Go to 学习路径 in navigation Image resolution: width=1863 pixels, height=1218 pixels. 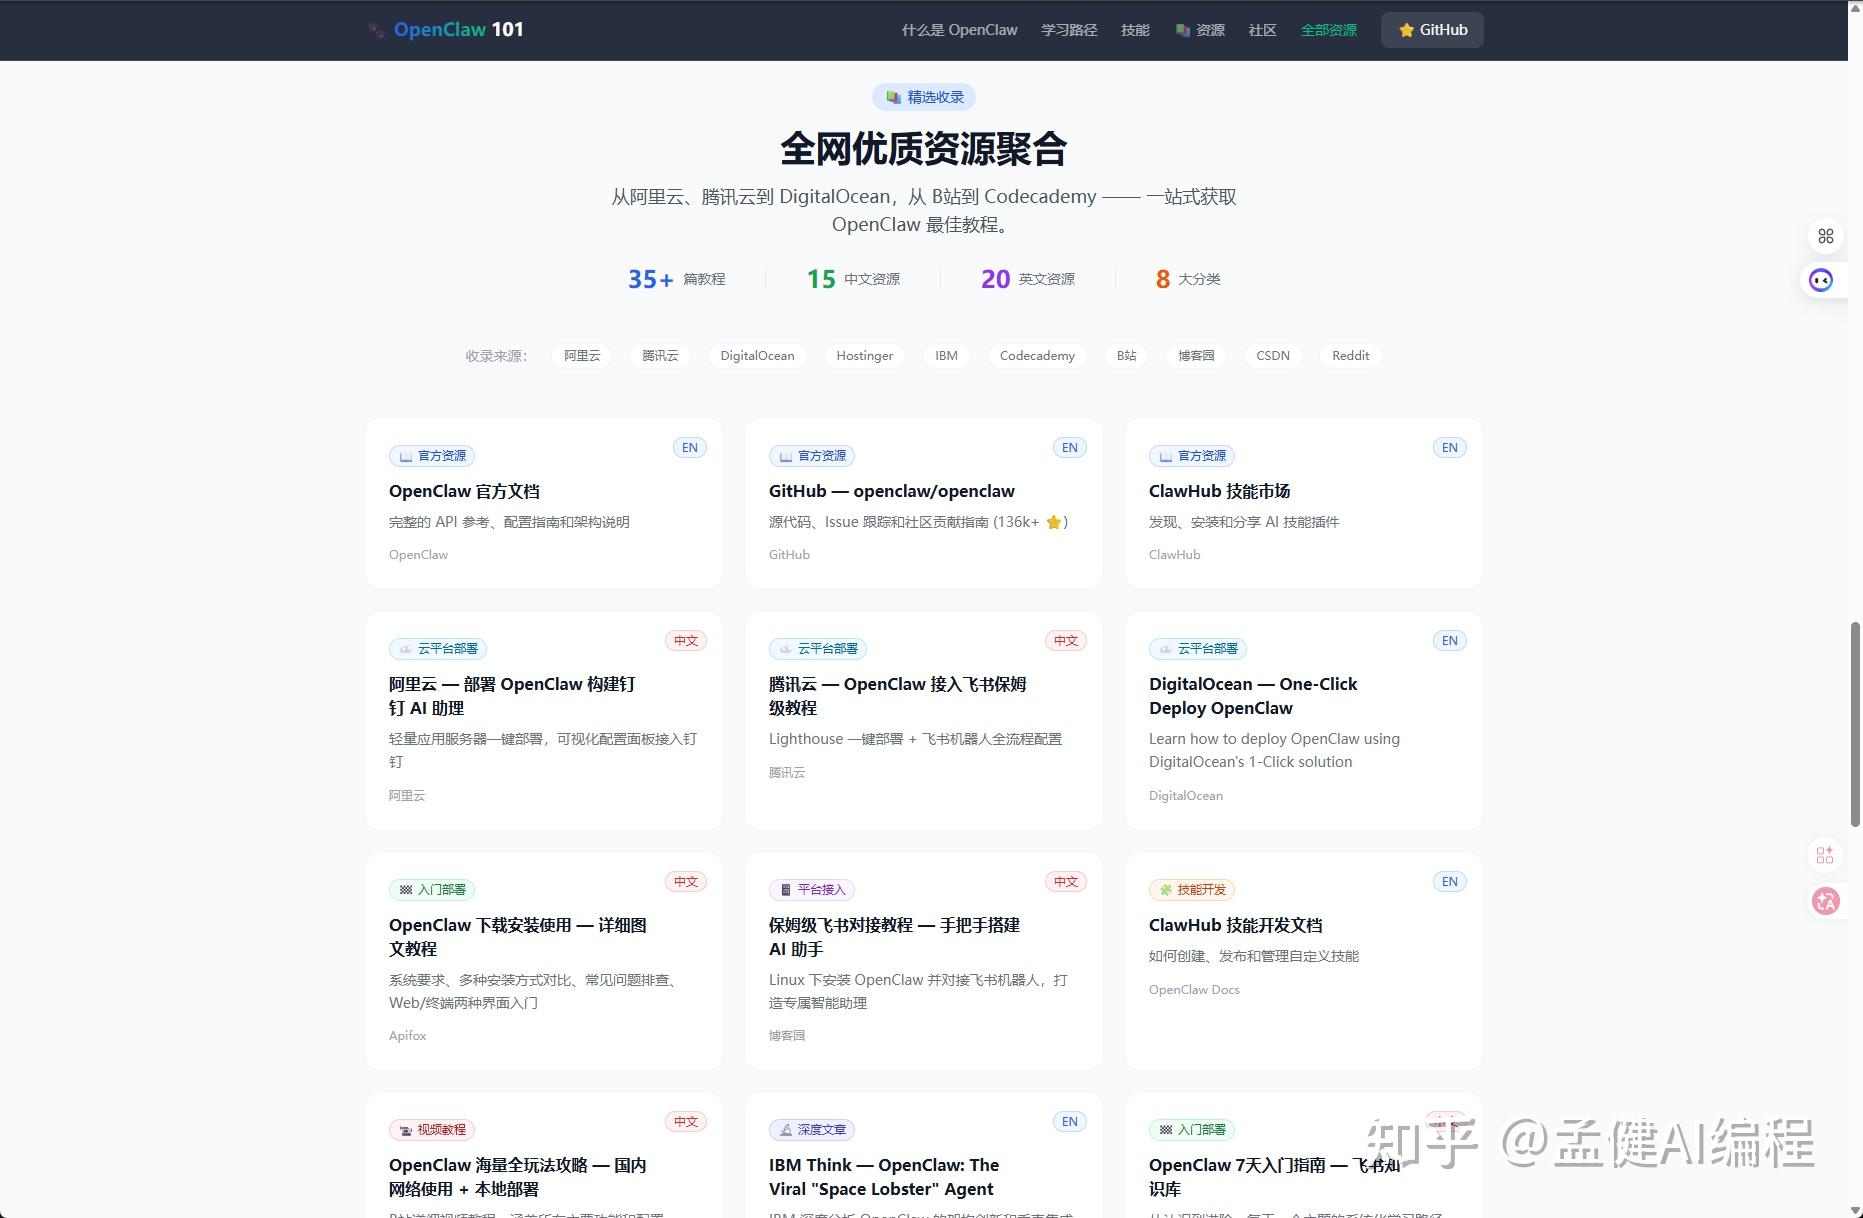(x=1069, y=30)
